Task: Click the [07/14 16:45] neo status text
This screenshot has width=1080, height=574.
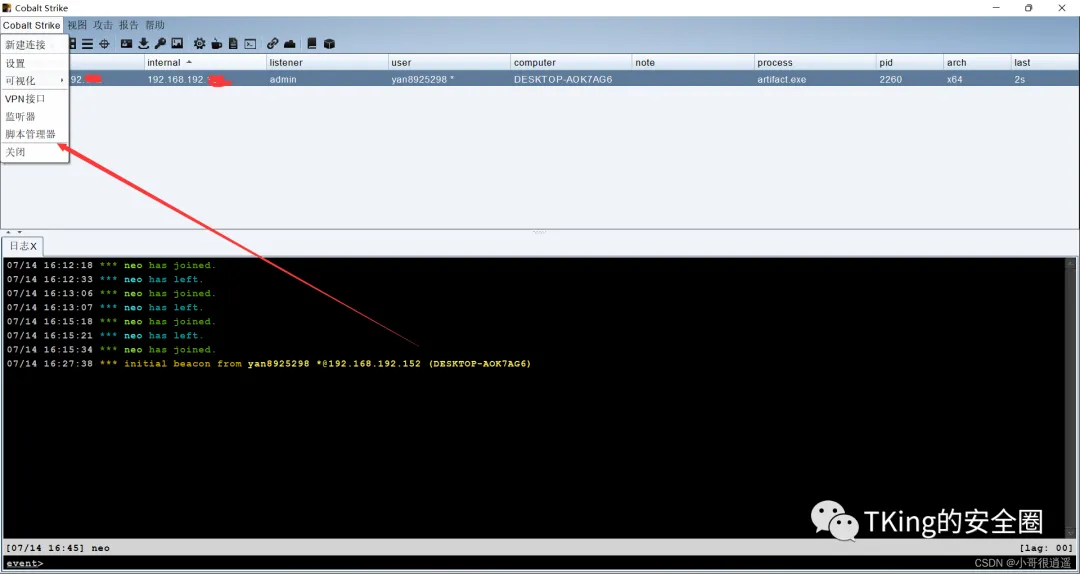Action: [58, 548]
